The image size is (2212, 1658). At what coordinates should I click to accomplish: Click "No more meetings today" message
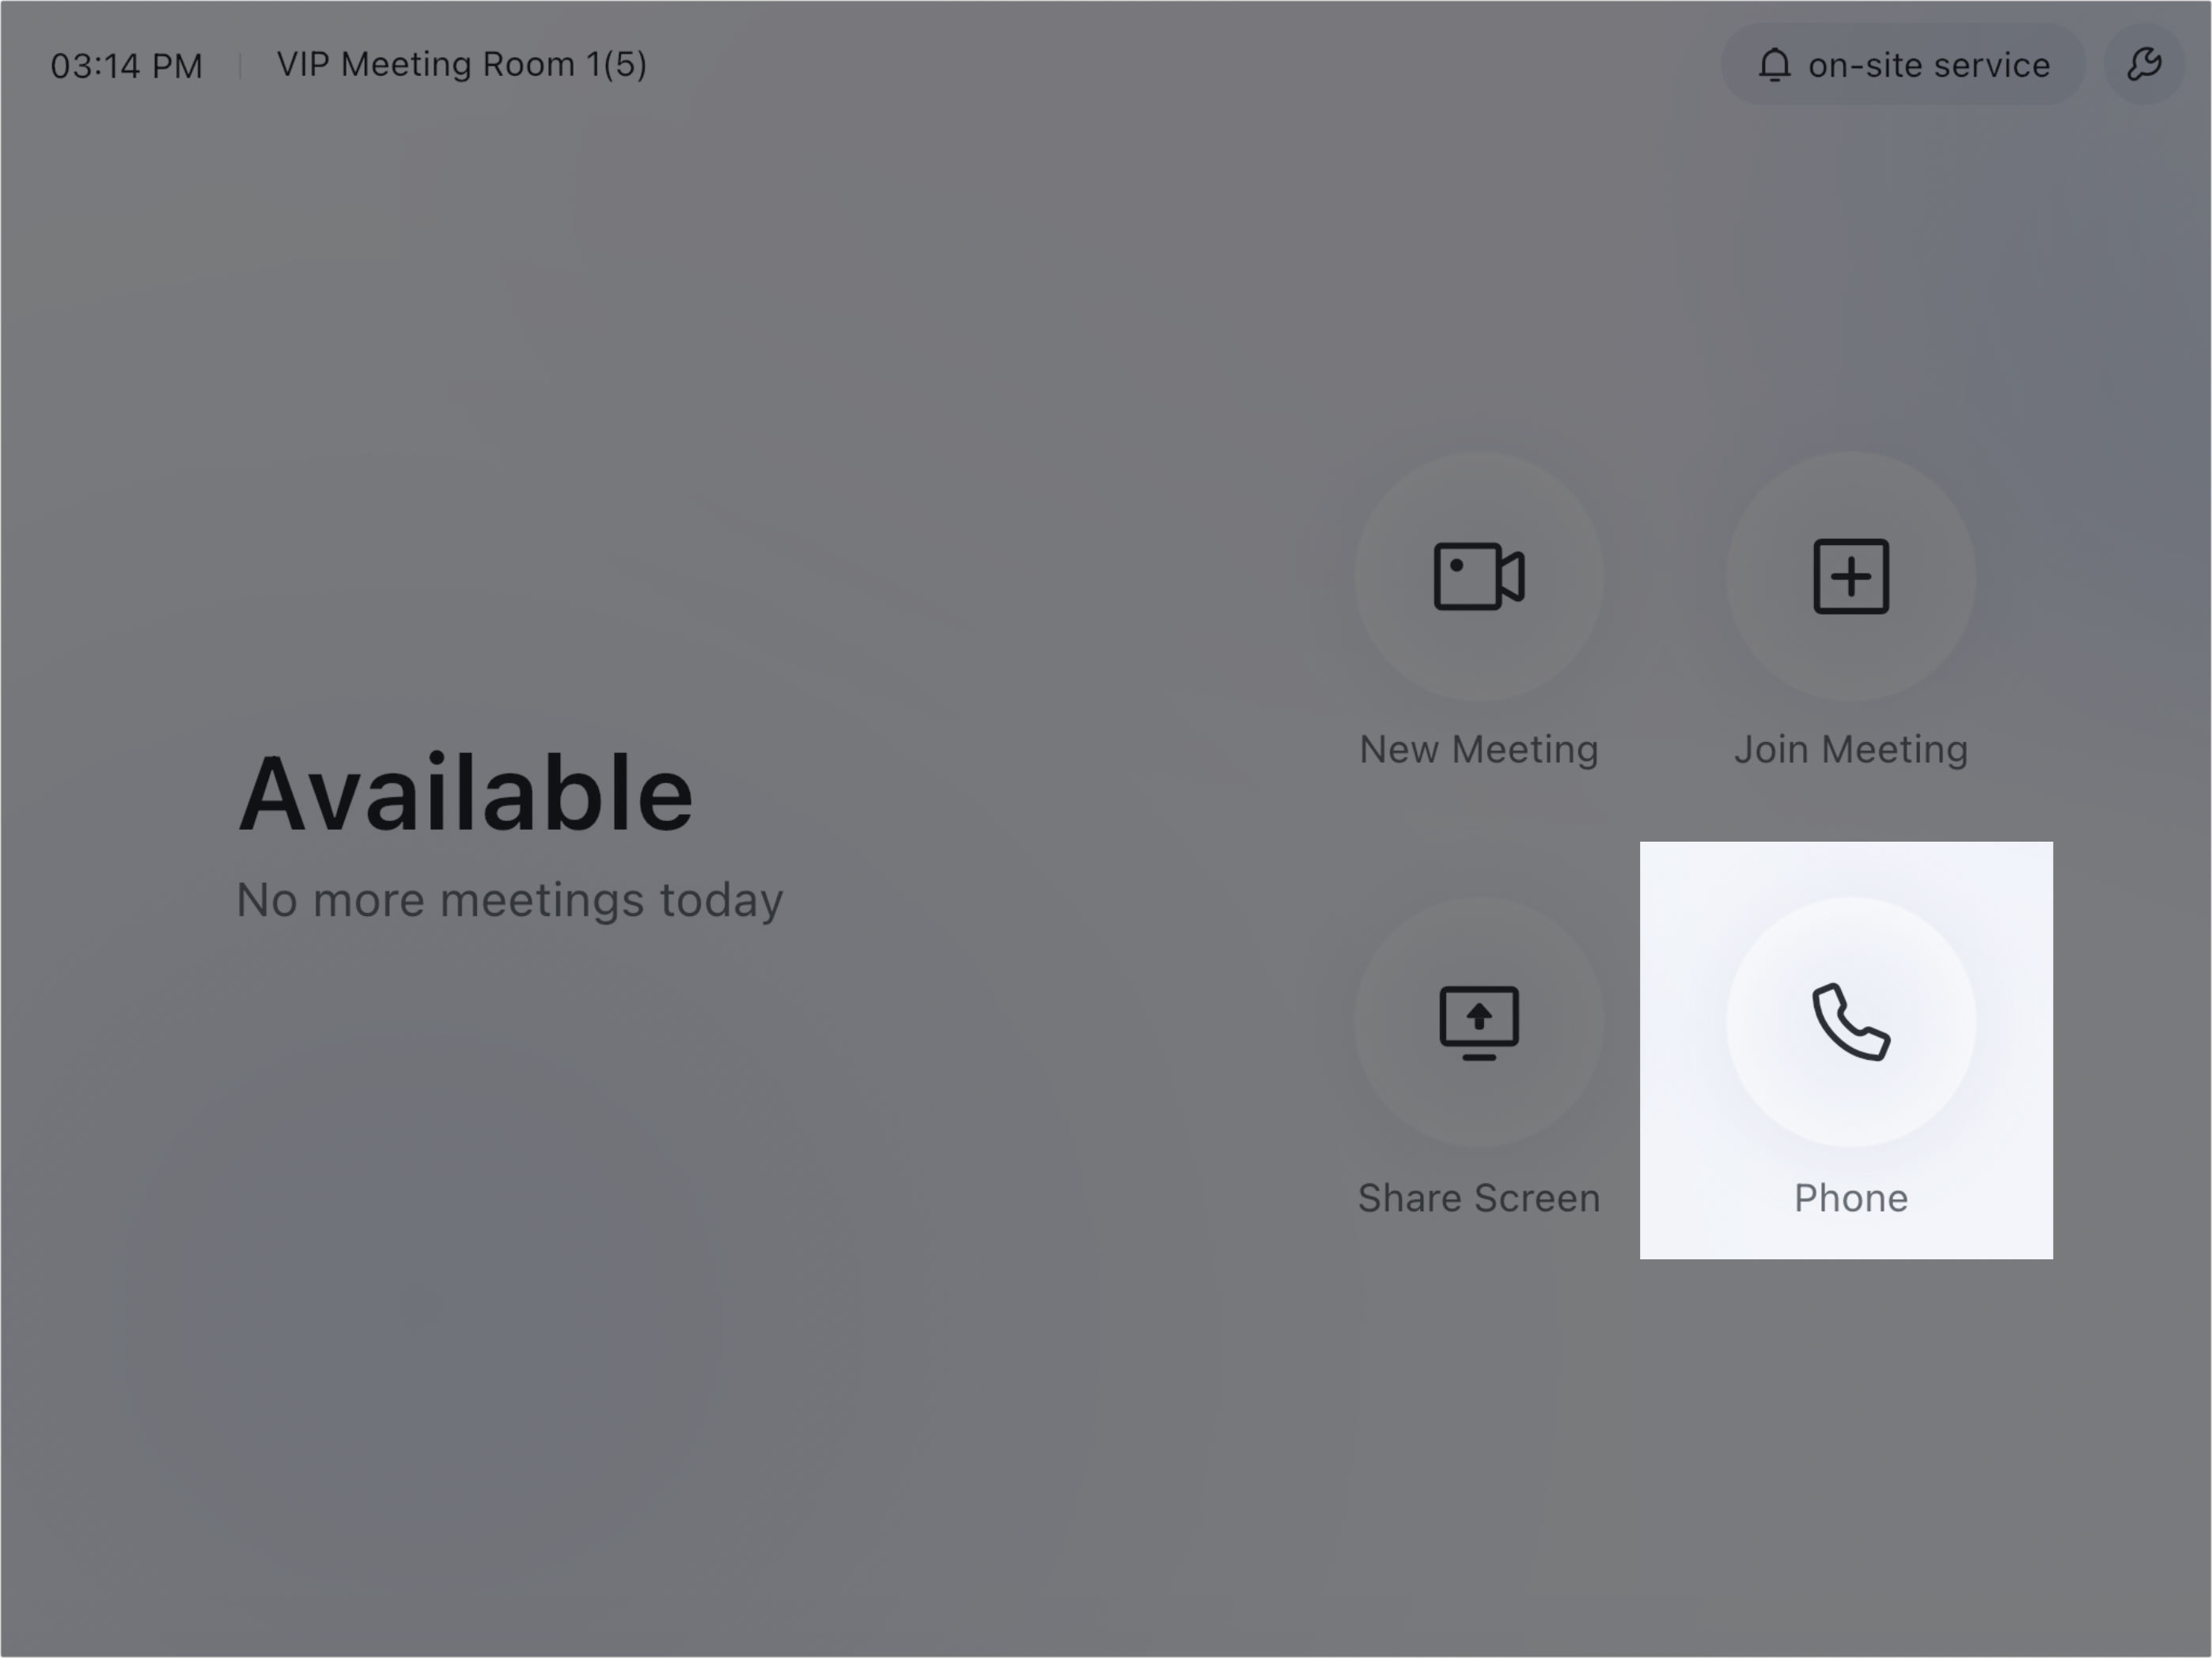point(510,900)
